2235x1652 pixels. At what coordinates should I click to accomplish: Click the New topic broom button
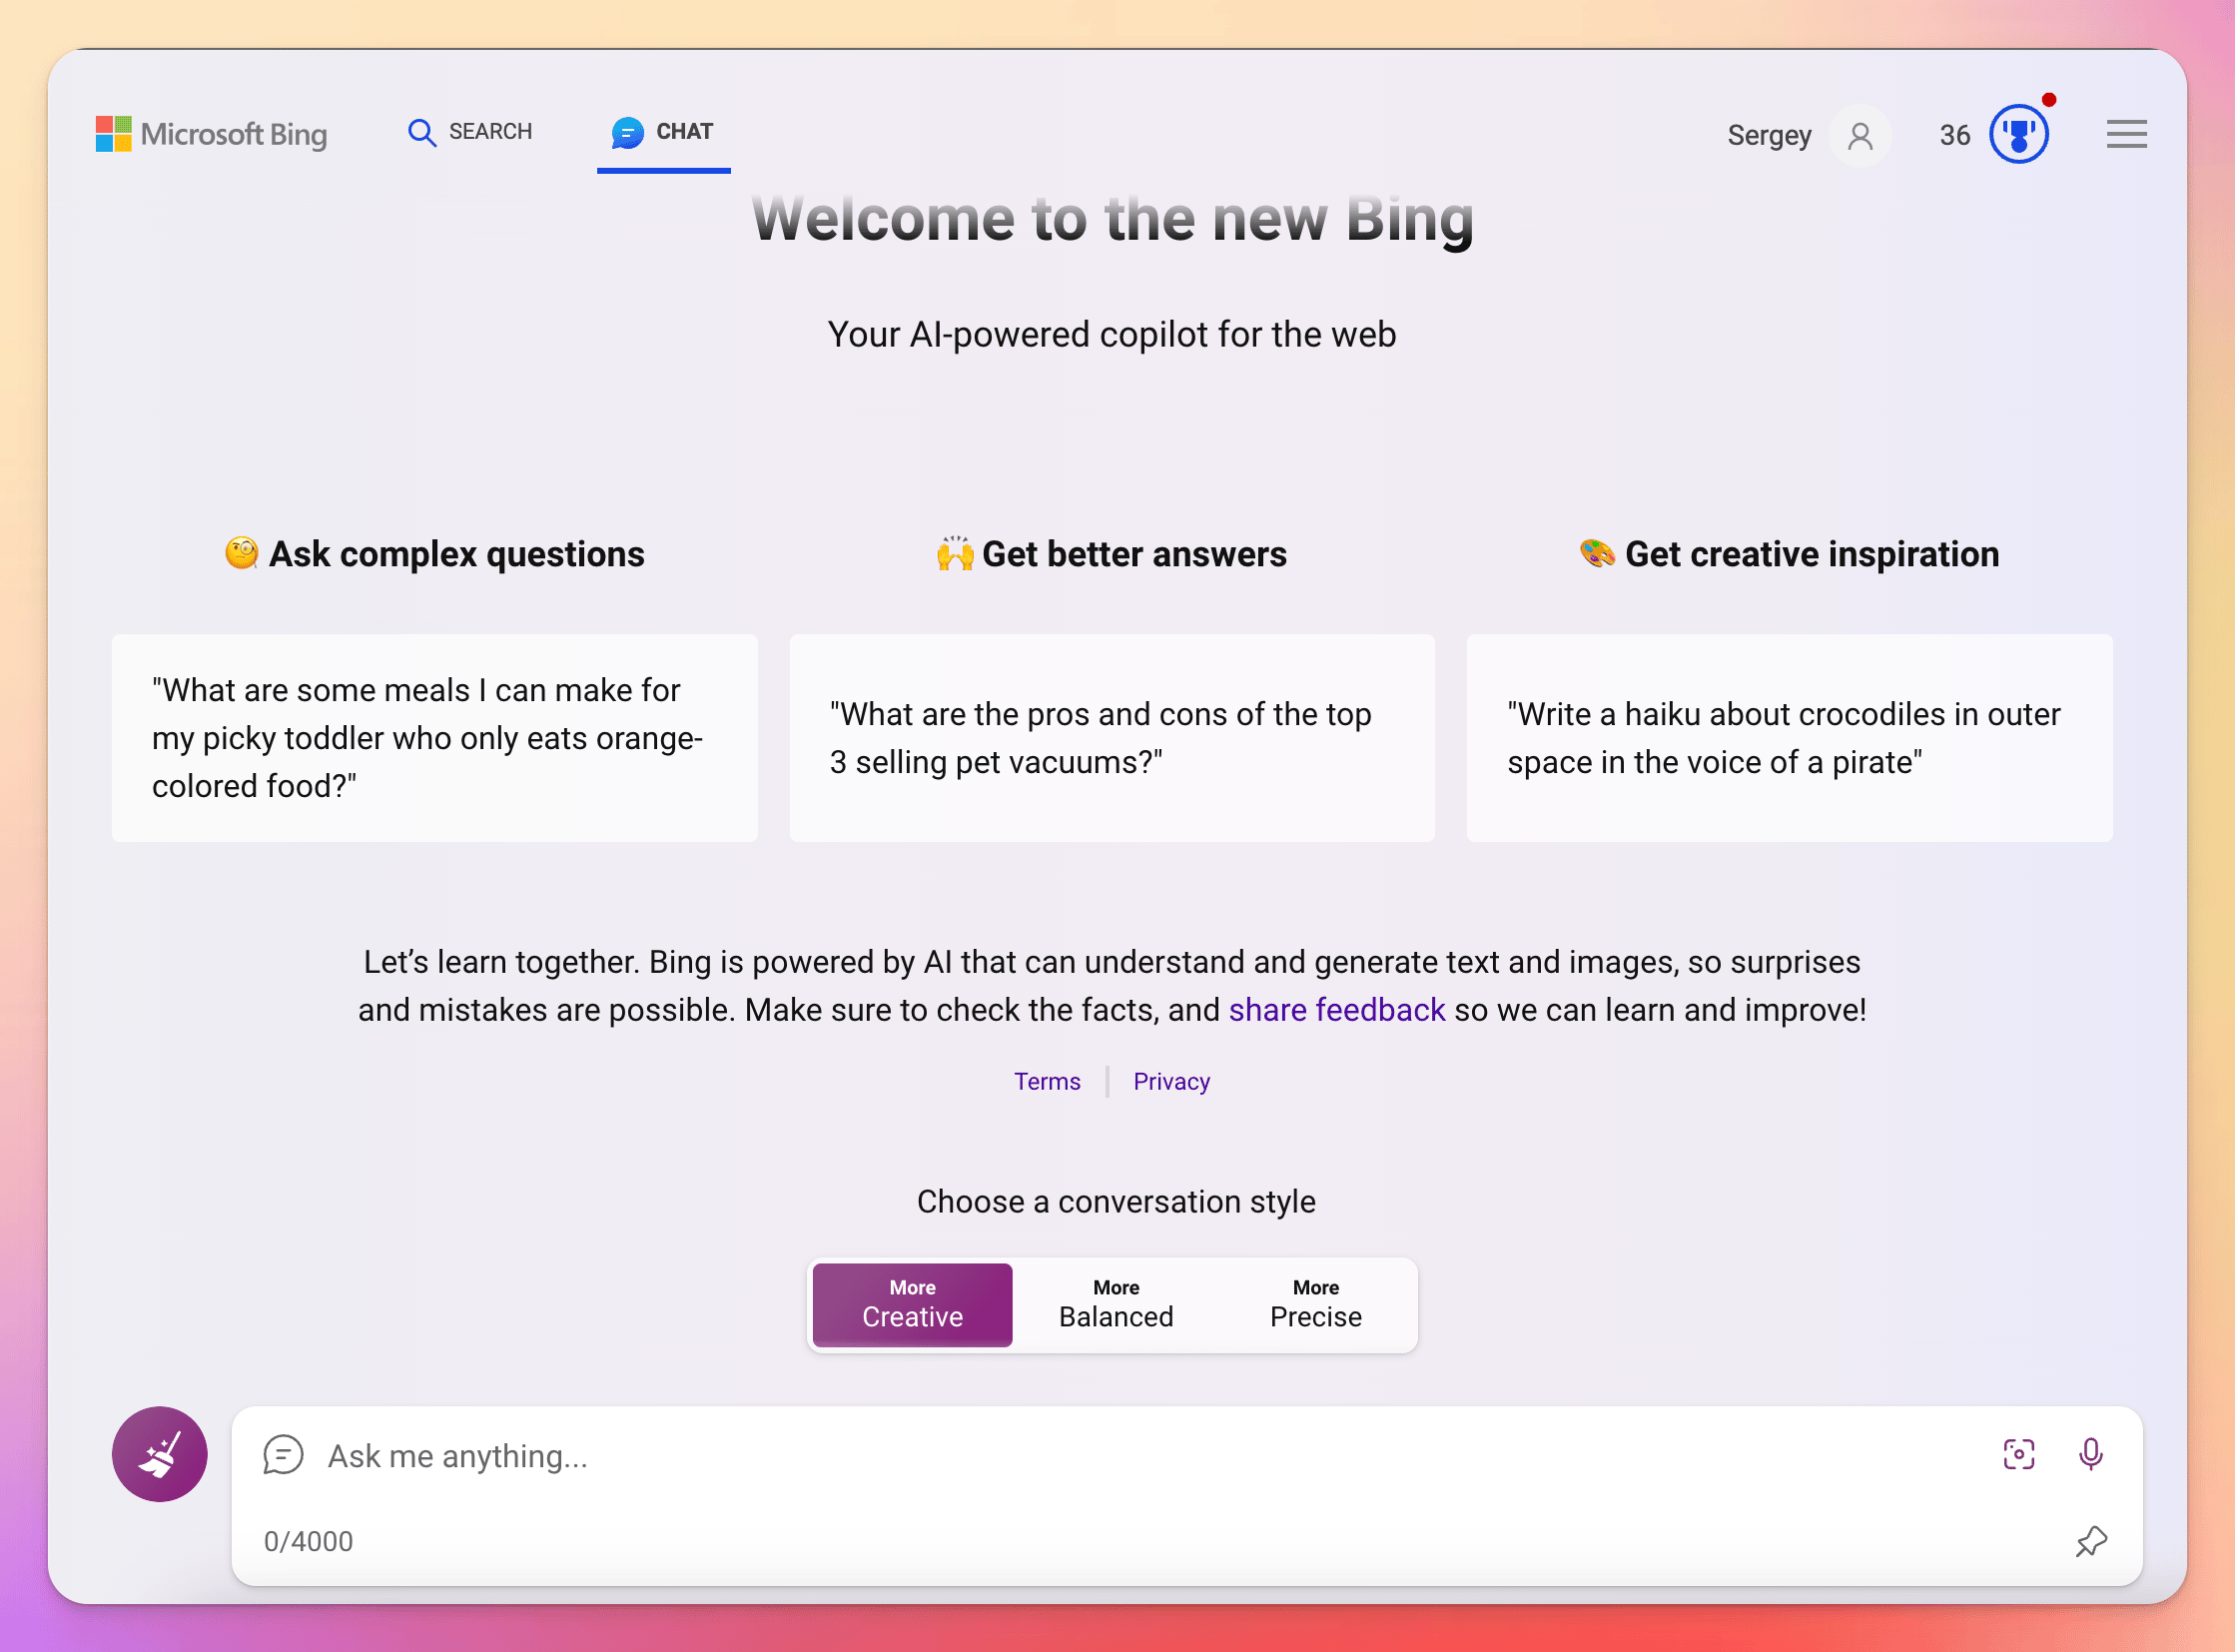click(x=160, y=1454)
